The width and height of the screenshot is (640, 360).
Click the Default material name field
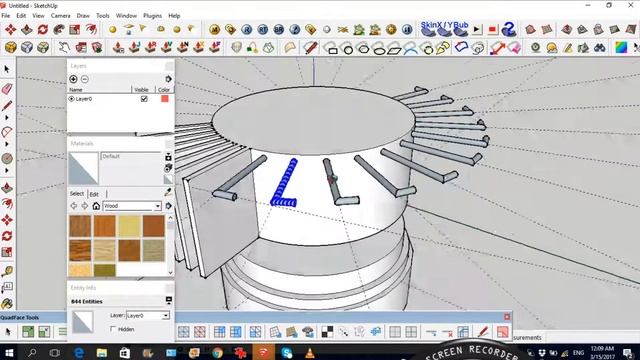pos(131,156)
